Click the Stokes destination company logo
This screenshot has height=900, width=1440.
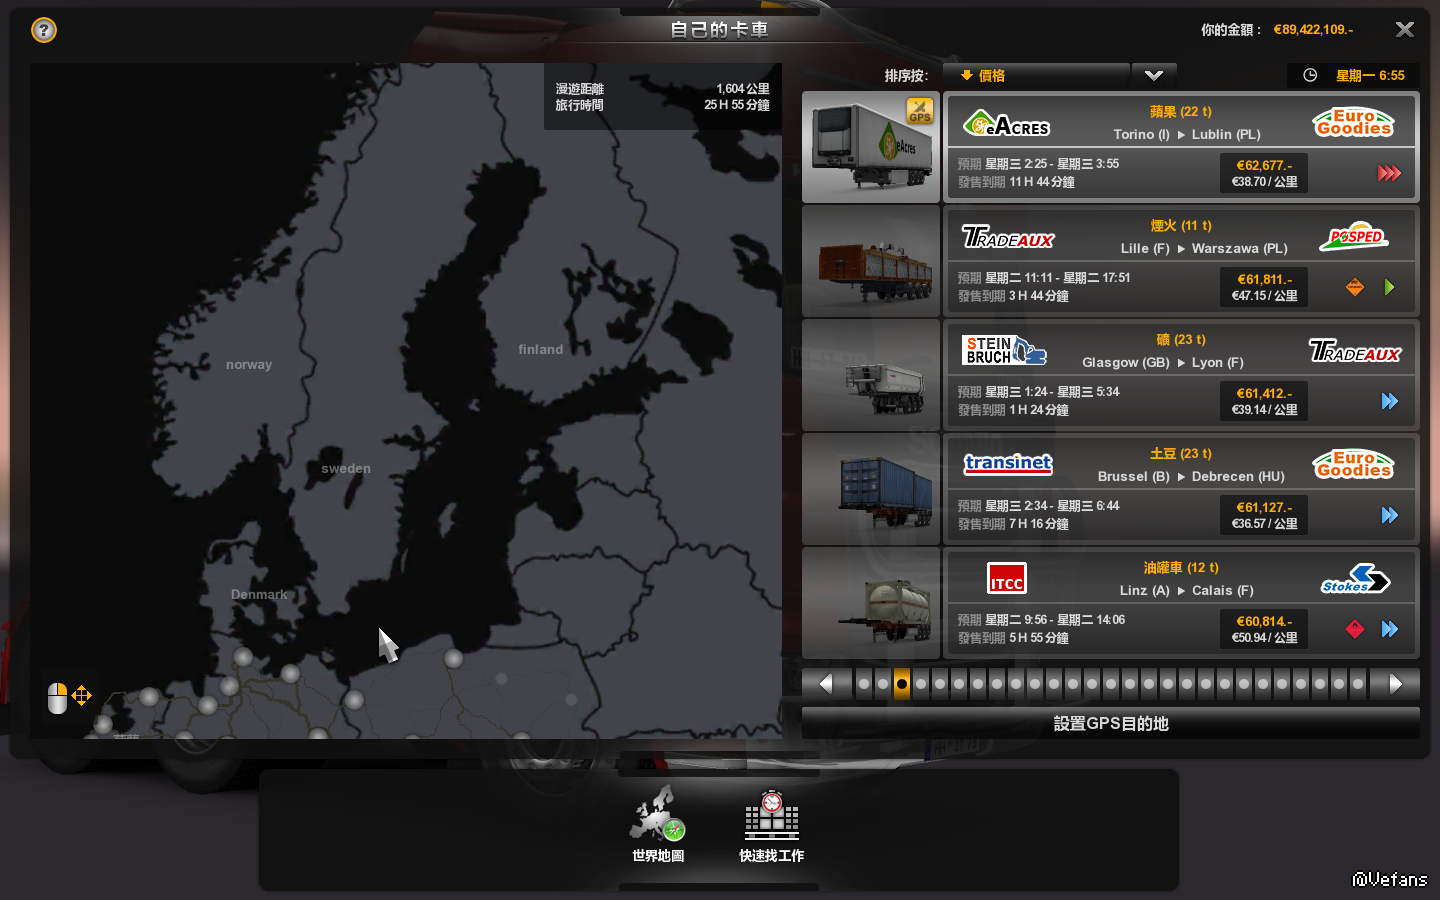(1355, 579)
